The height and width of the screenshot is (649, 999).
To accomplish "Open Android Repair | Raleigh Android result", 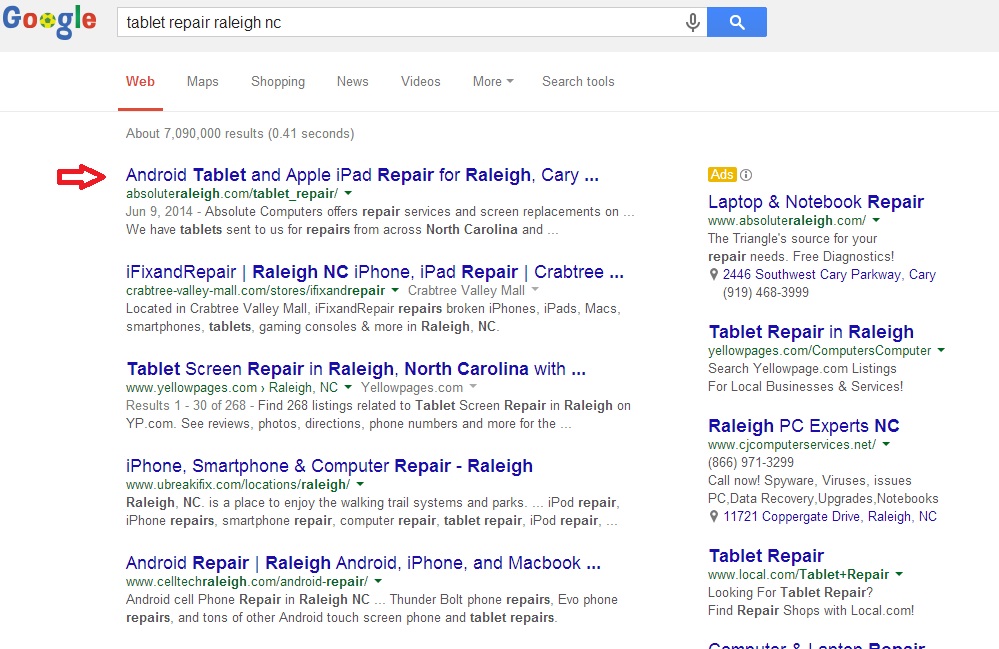I will (363, 563).
